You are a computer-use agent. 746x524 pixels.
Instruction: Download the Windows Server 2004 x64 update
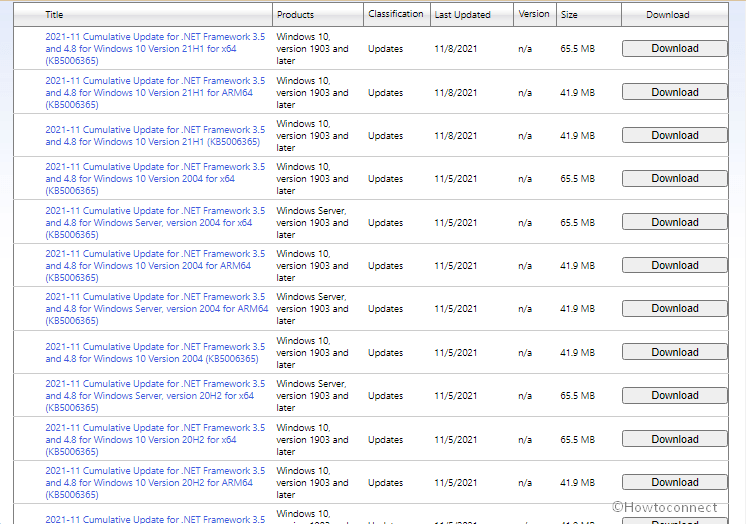[674, 222]
